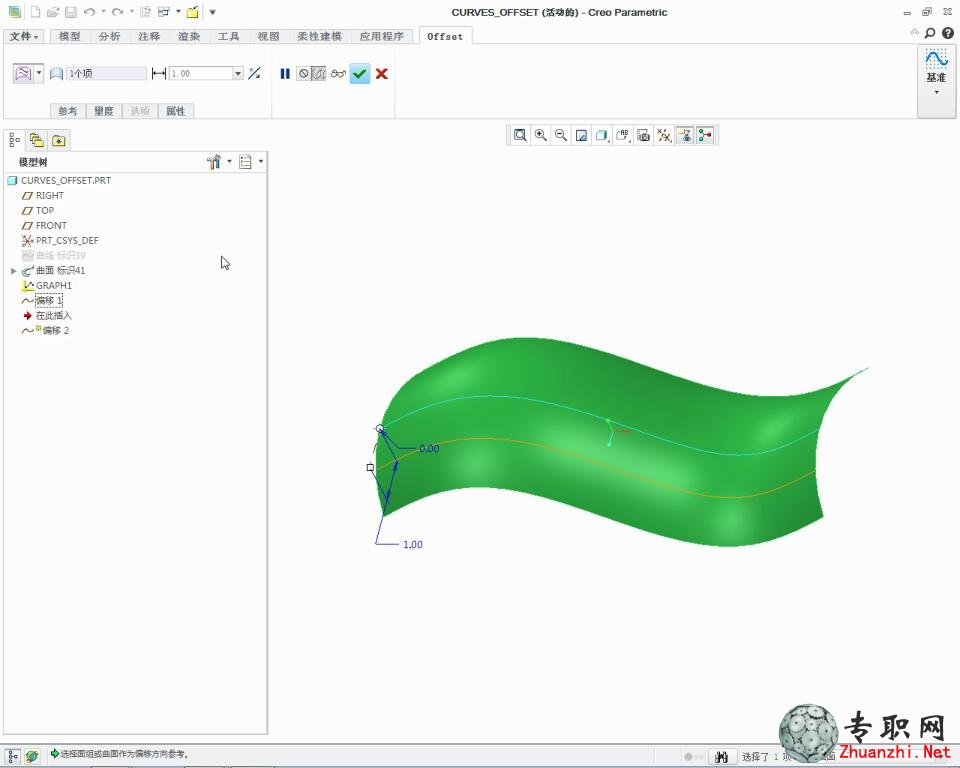960x768 pixels.
Task: Open the 量度 slide-down panel
Action: (103, 111)
